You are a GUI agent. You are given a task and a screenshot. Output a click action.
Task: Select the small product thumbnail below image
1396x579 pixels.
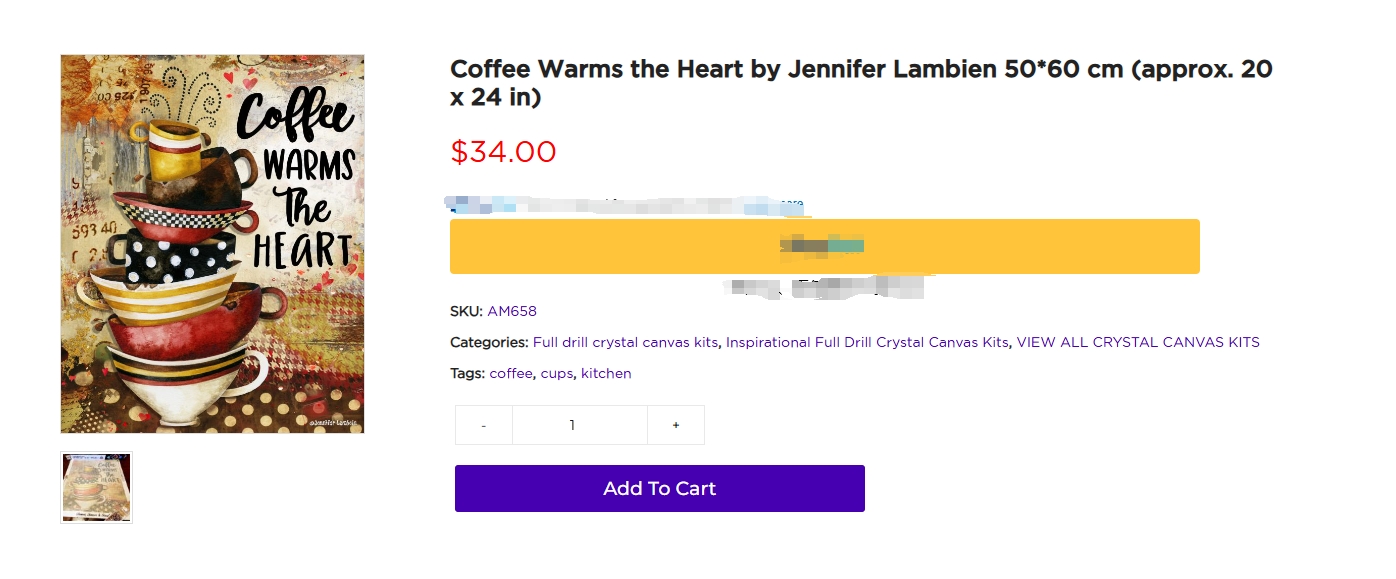[96, 488]
